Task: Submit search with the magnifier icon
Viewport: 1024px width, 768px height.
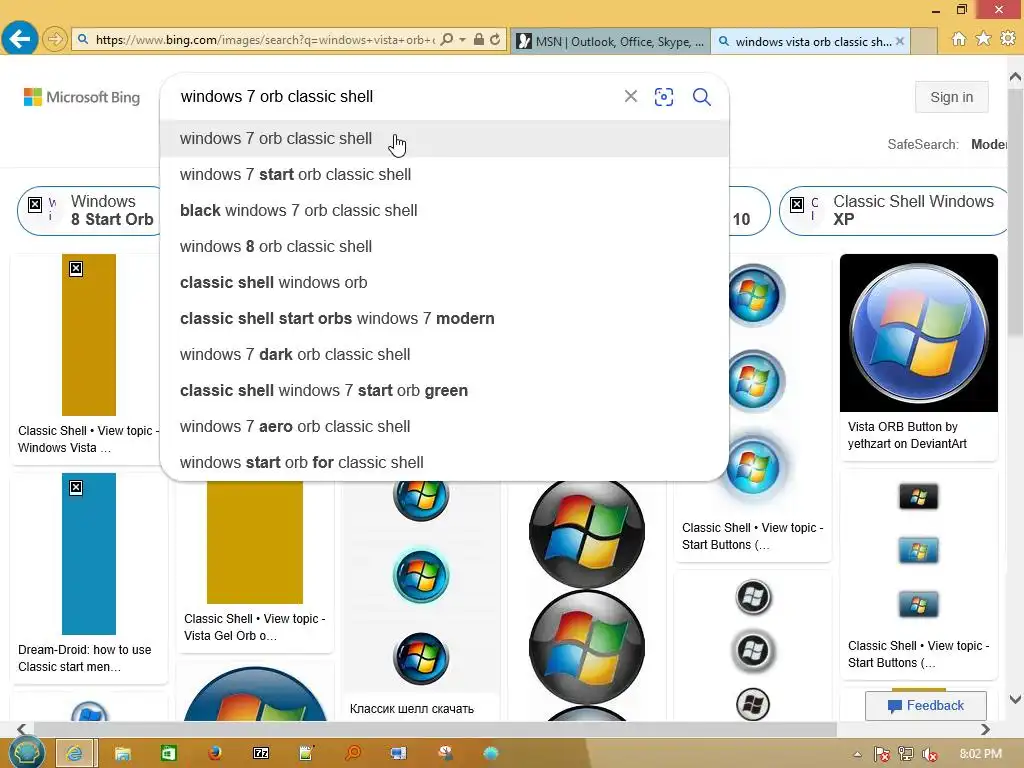Action: pos(701,97)
